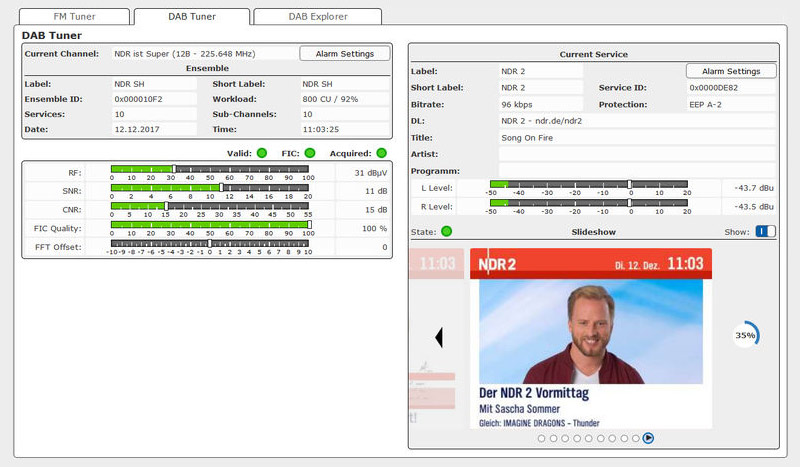Image resolution: width=800 pixels, height=467 pixels.
Task: Click the L Level reading '-43.7 dBu'
Action: click(x=754, y=188)
